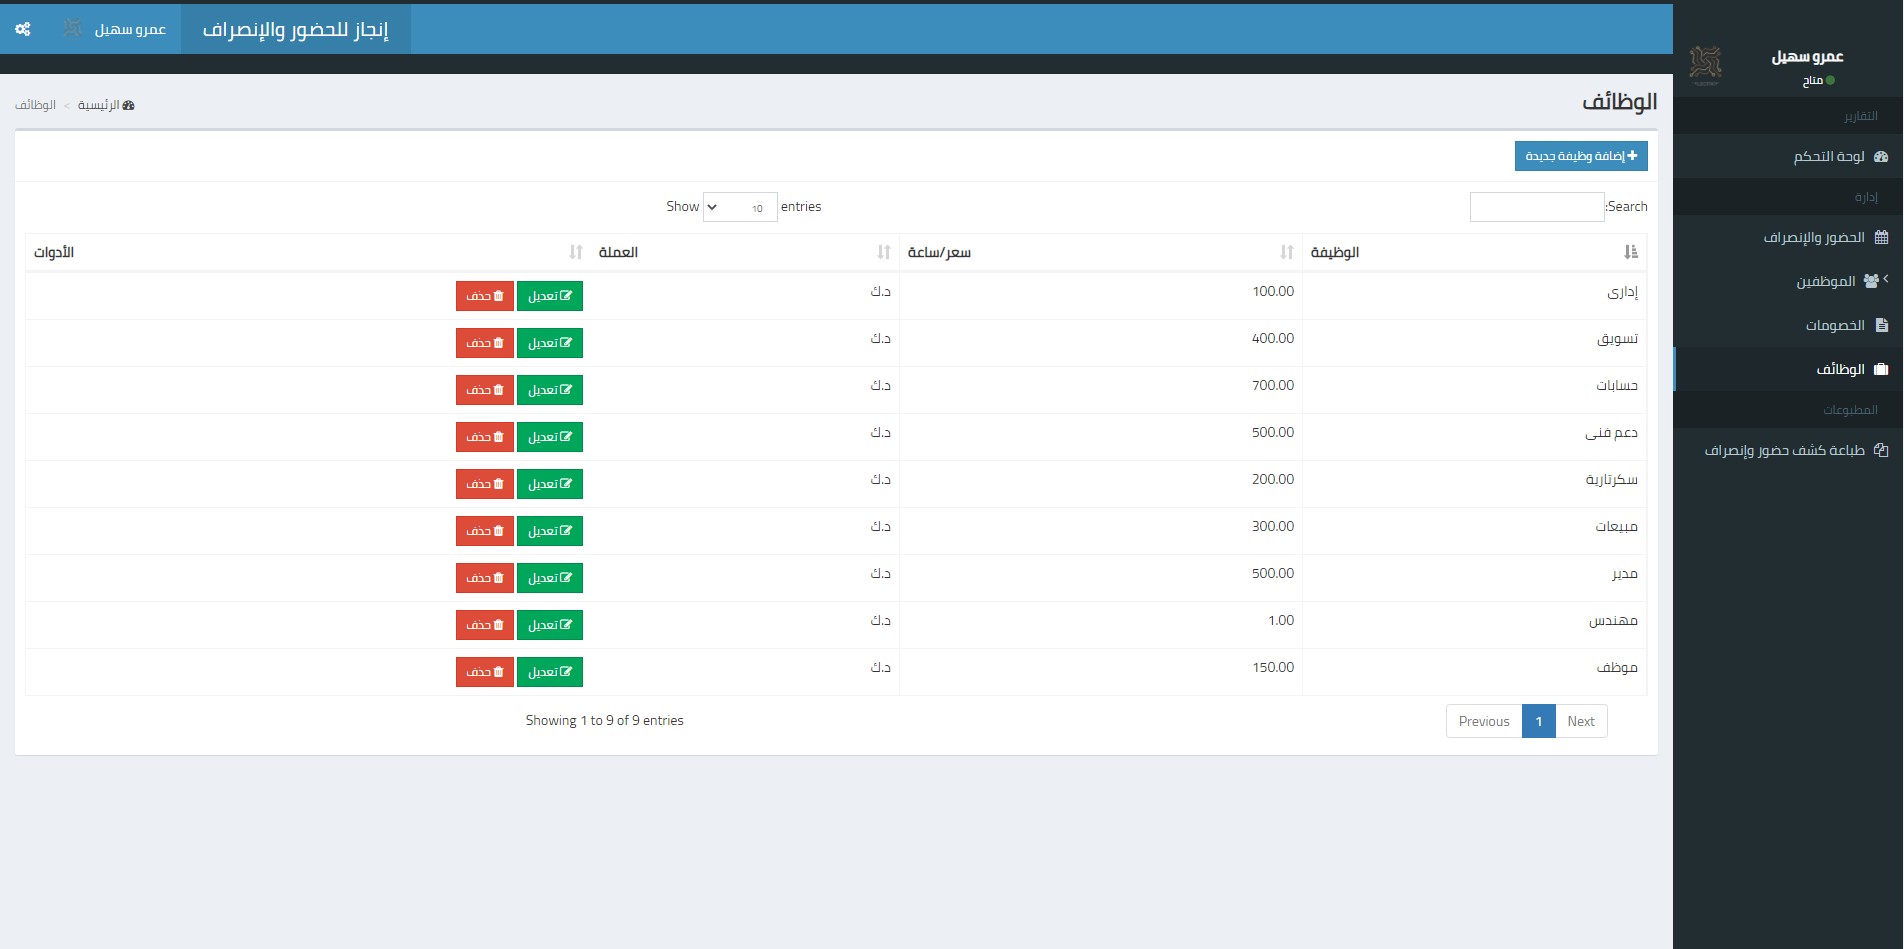Select 400.00 rate cell for تسويق
The height and width of the screenshot is (949, 1904).
[1101, 343]
